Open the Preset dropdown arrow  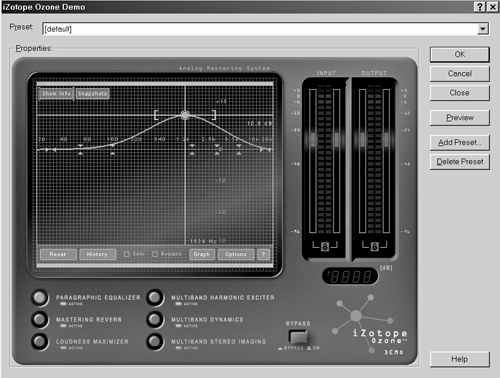(x=483, y=29)
